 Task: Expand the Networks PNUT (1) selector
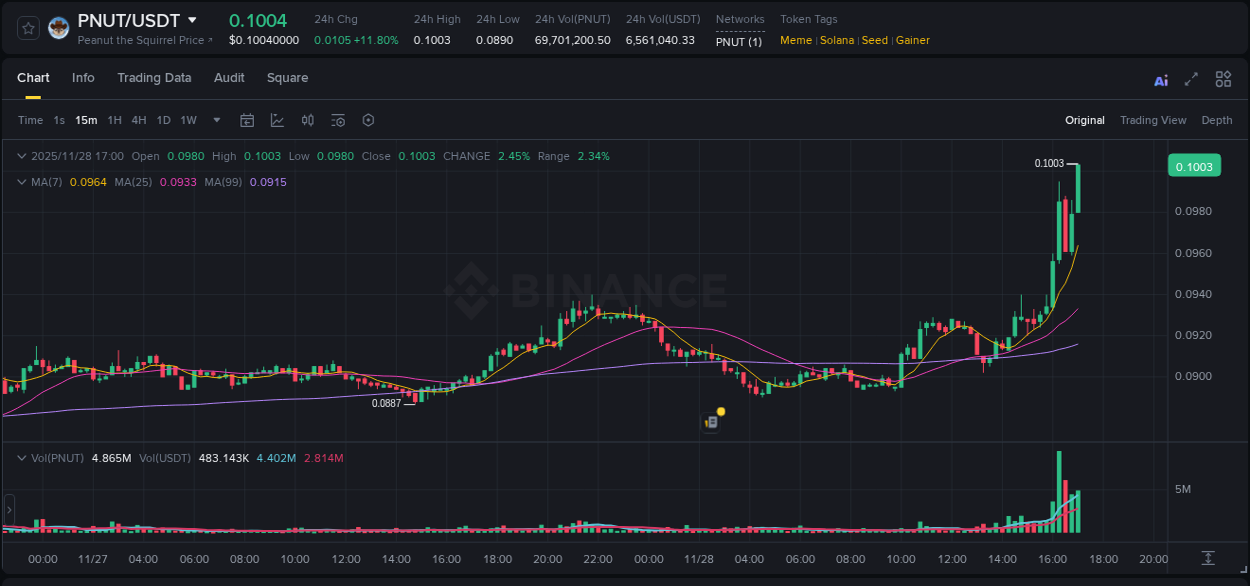738,40
